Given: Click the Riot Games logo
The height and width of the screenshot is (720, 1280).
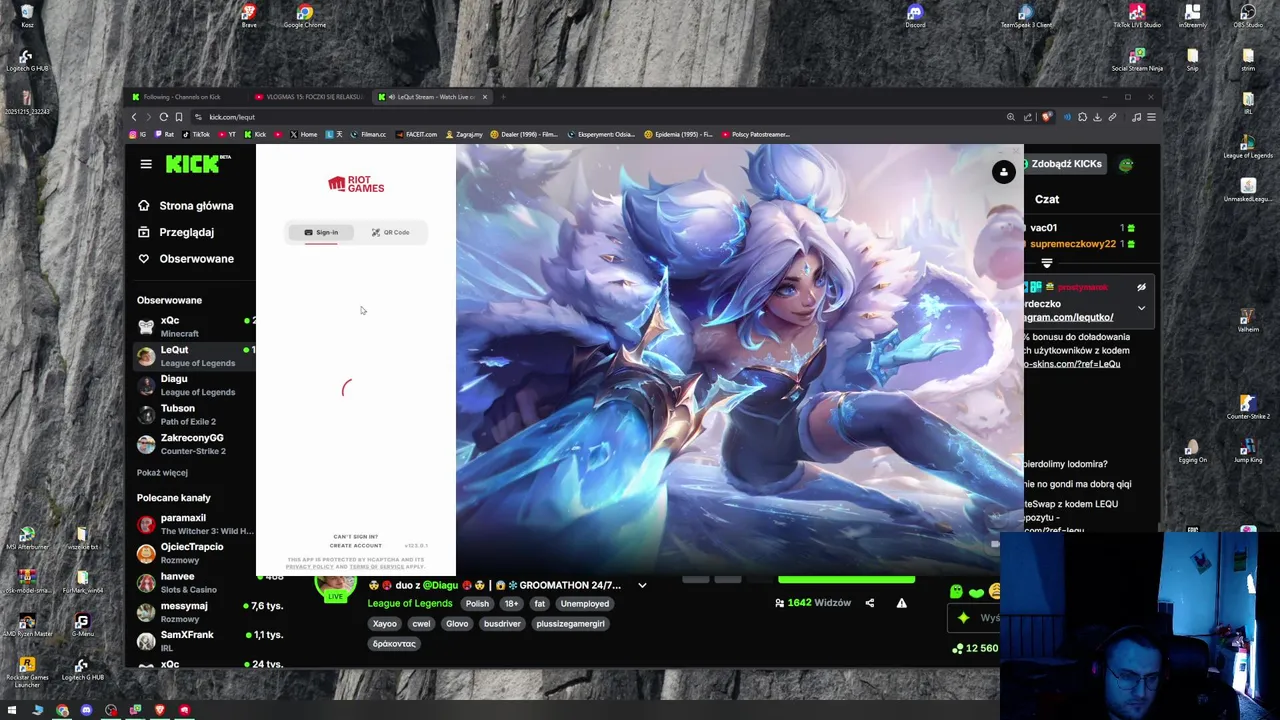Looking at the screenshot, I should (x=356, y=184).
